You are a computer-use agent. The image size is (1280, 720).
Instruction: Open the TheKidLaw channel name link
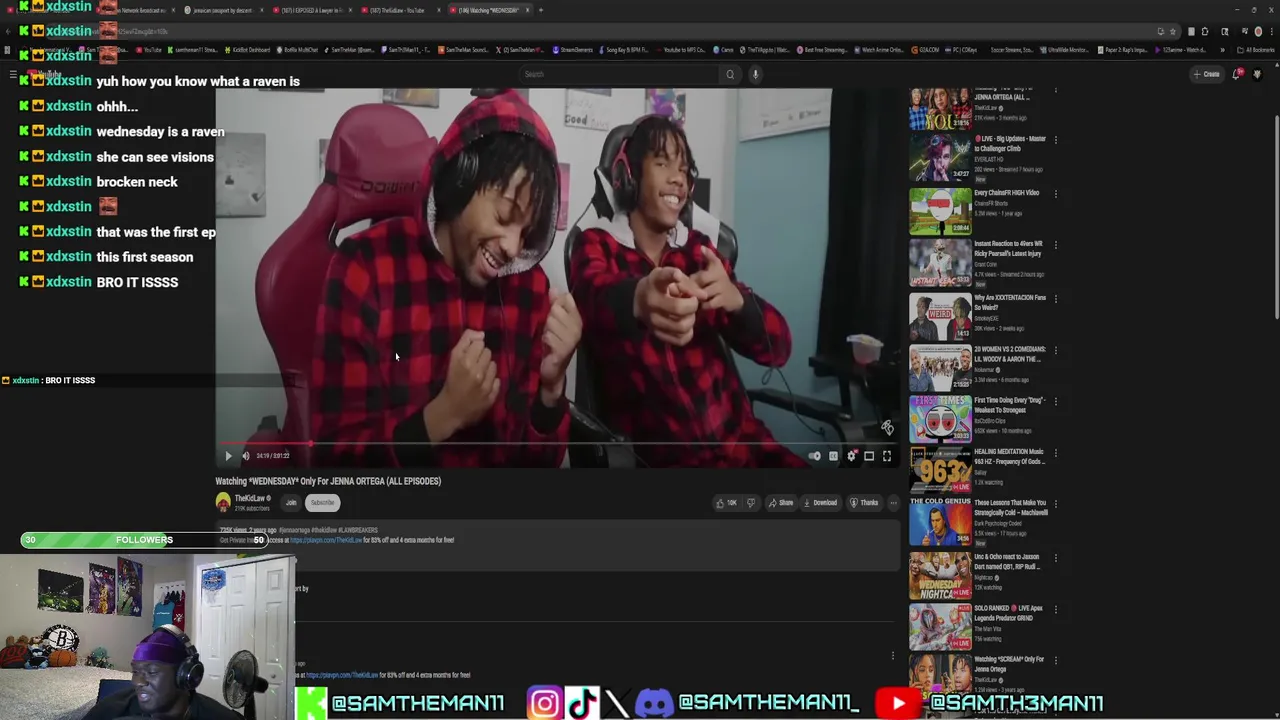[x=250, y=498]
